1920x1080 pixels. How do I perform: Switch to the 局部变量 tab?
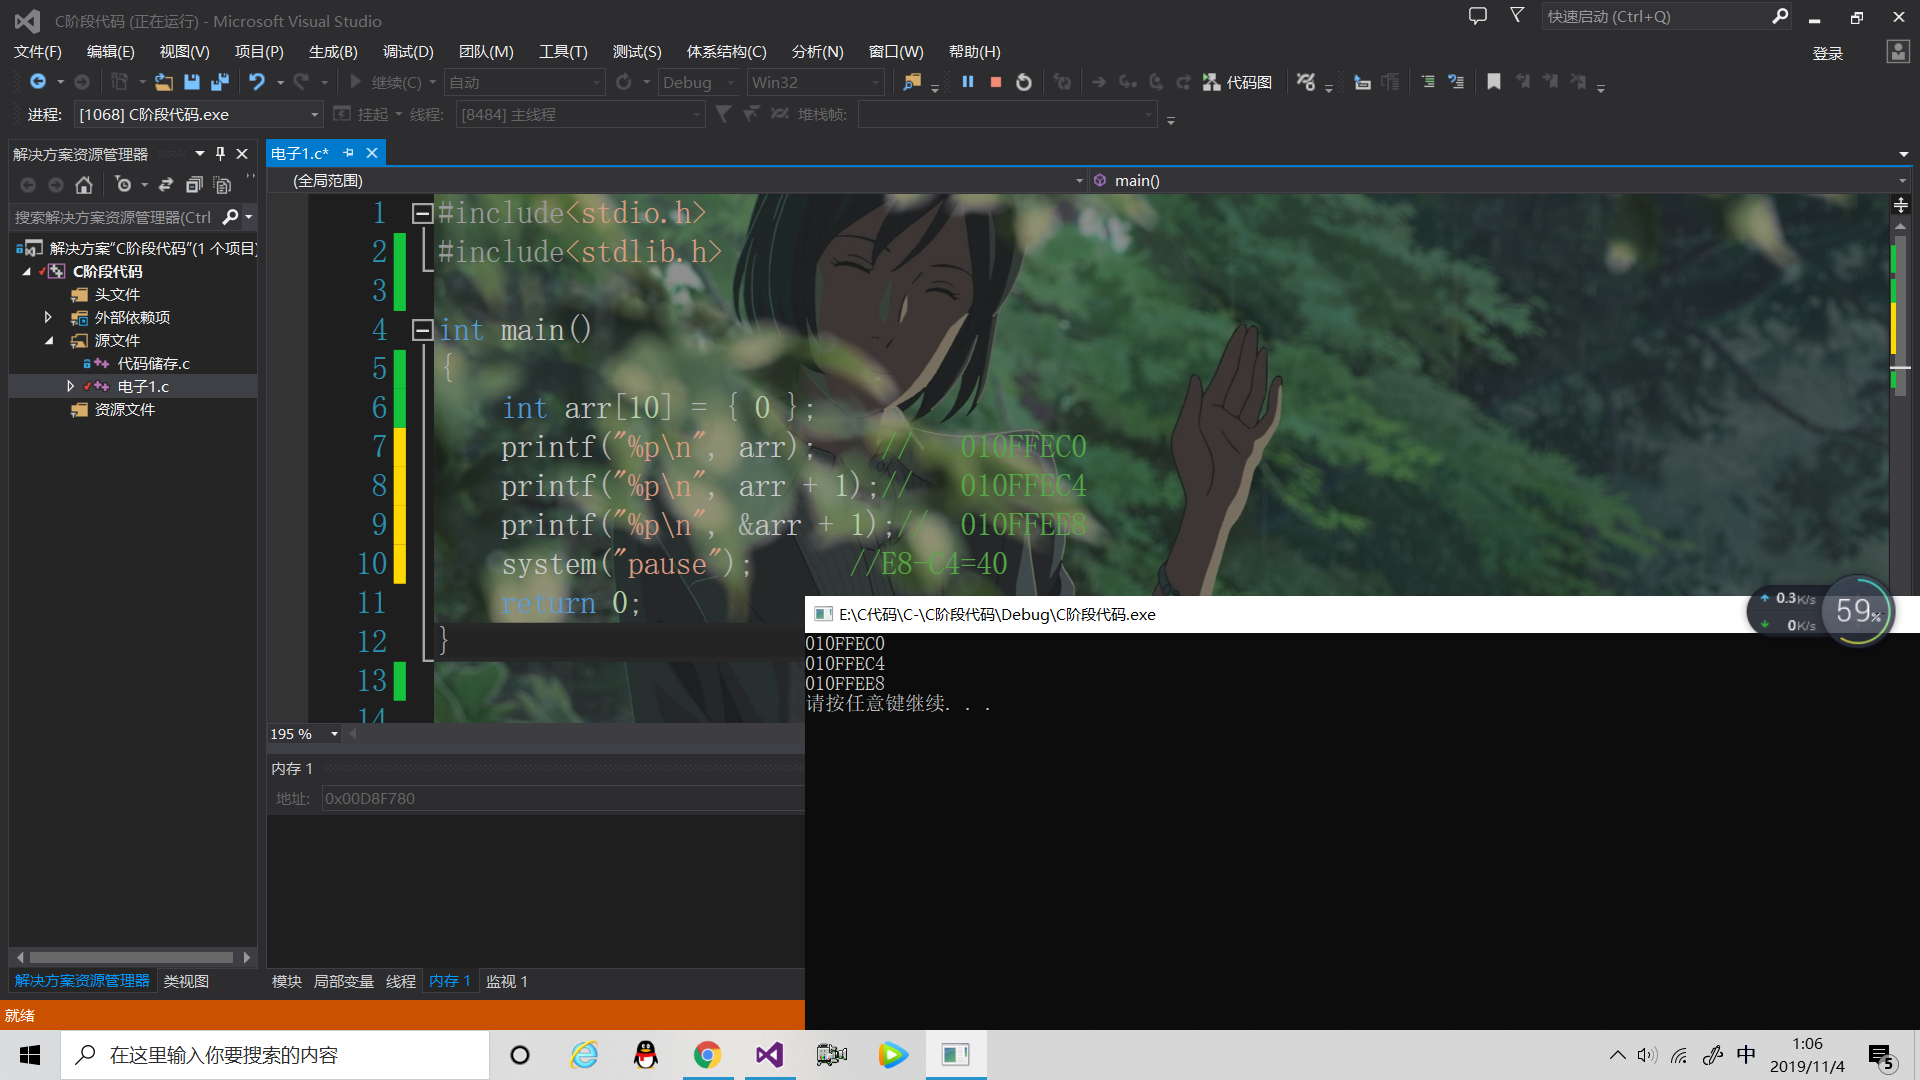[343, 981]
